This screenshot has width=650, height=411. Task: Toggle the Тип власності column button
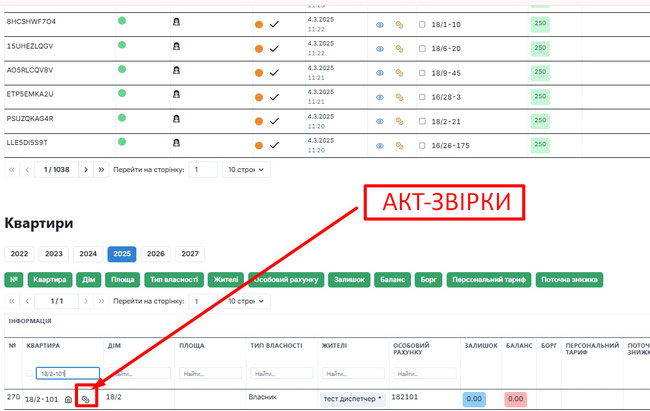(x=174, y=280)
